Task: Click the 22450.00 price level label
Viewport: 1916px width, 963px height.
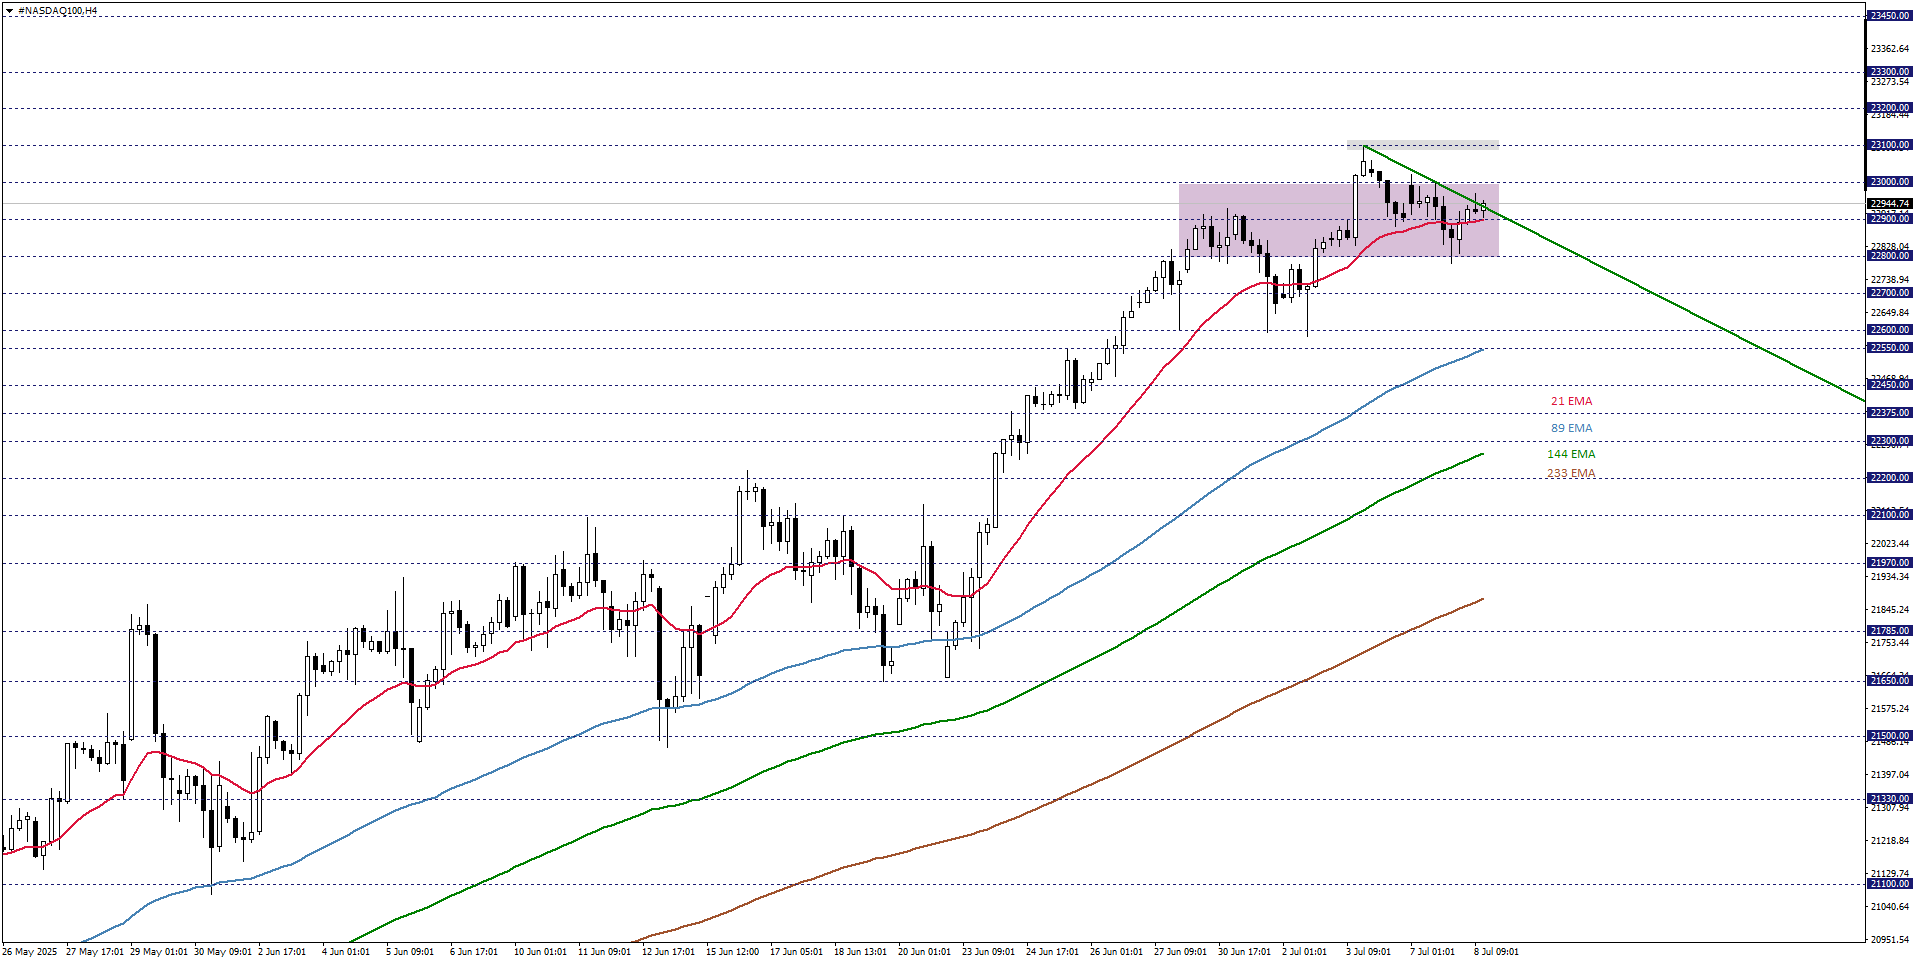Action: pyautogui.click(x=1890, y=385)
